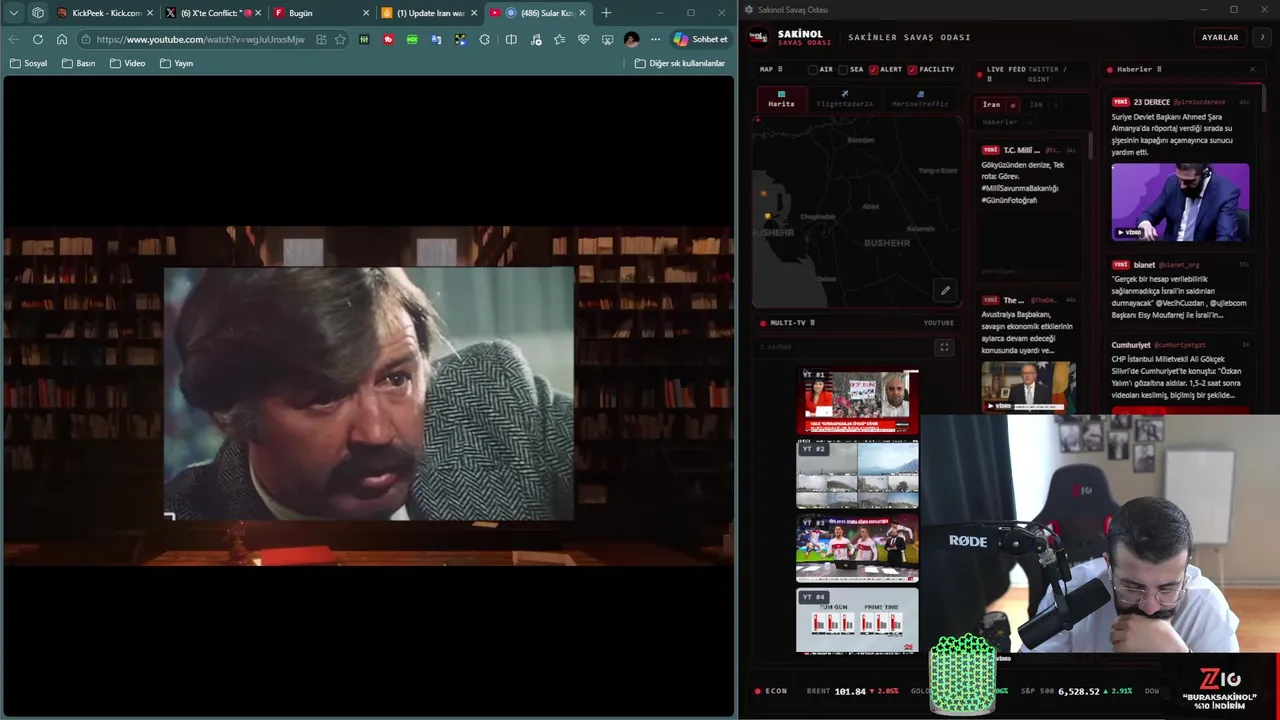This screenshot has width=1280, height=720.
Task: Open AYARLAR settings in Sakinol
Action: pos(1220,37)
